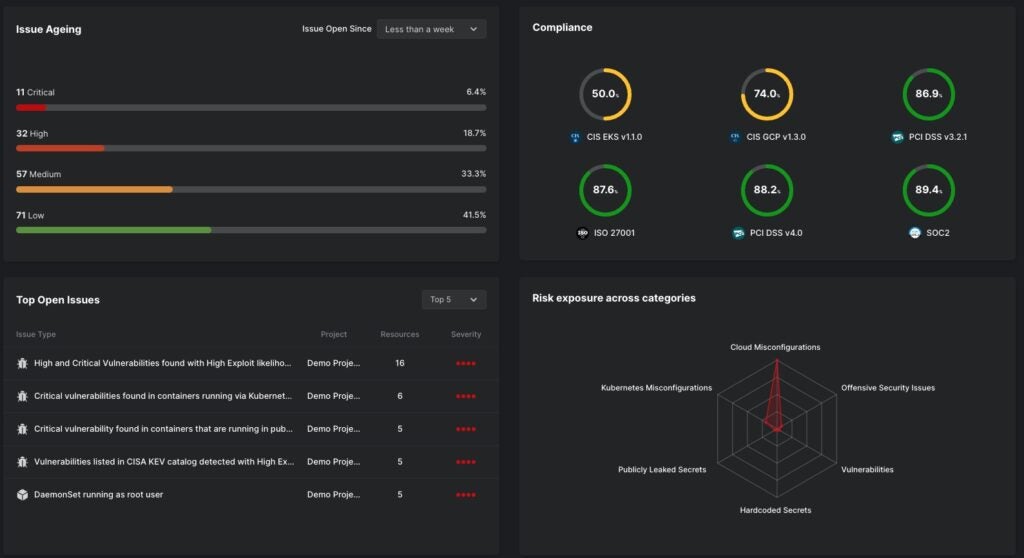Click the Medium issues orange progress bar
Screen dimensions: 1024x558
tap(94, 189)
